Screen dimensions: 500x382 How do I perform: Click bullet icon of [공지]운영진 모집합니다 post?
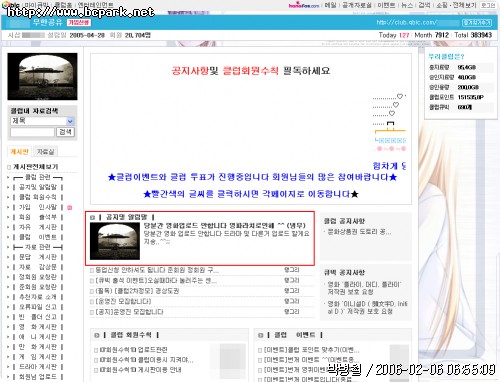tap(92, 312)
